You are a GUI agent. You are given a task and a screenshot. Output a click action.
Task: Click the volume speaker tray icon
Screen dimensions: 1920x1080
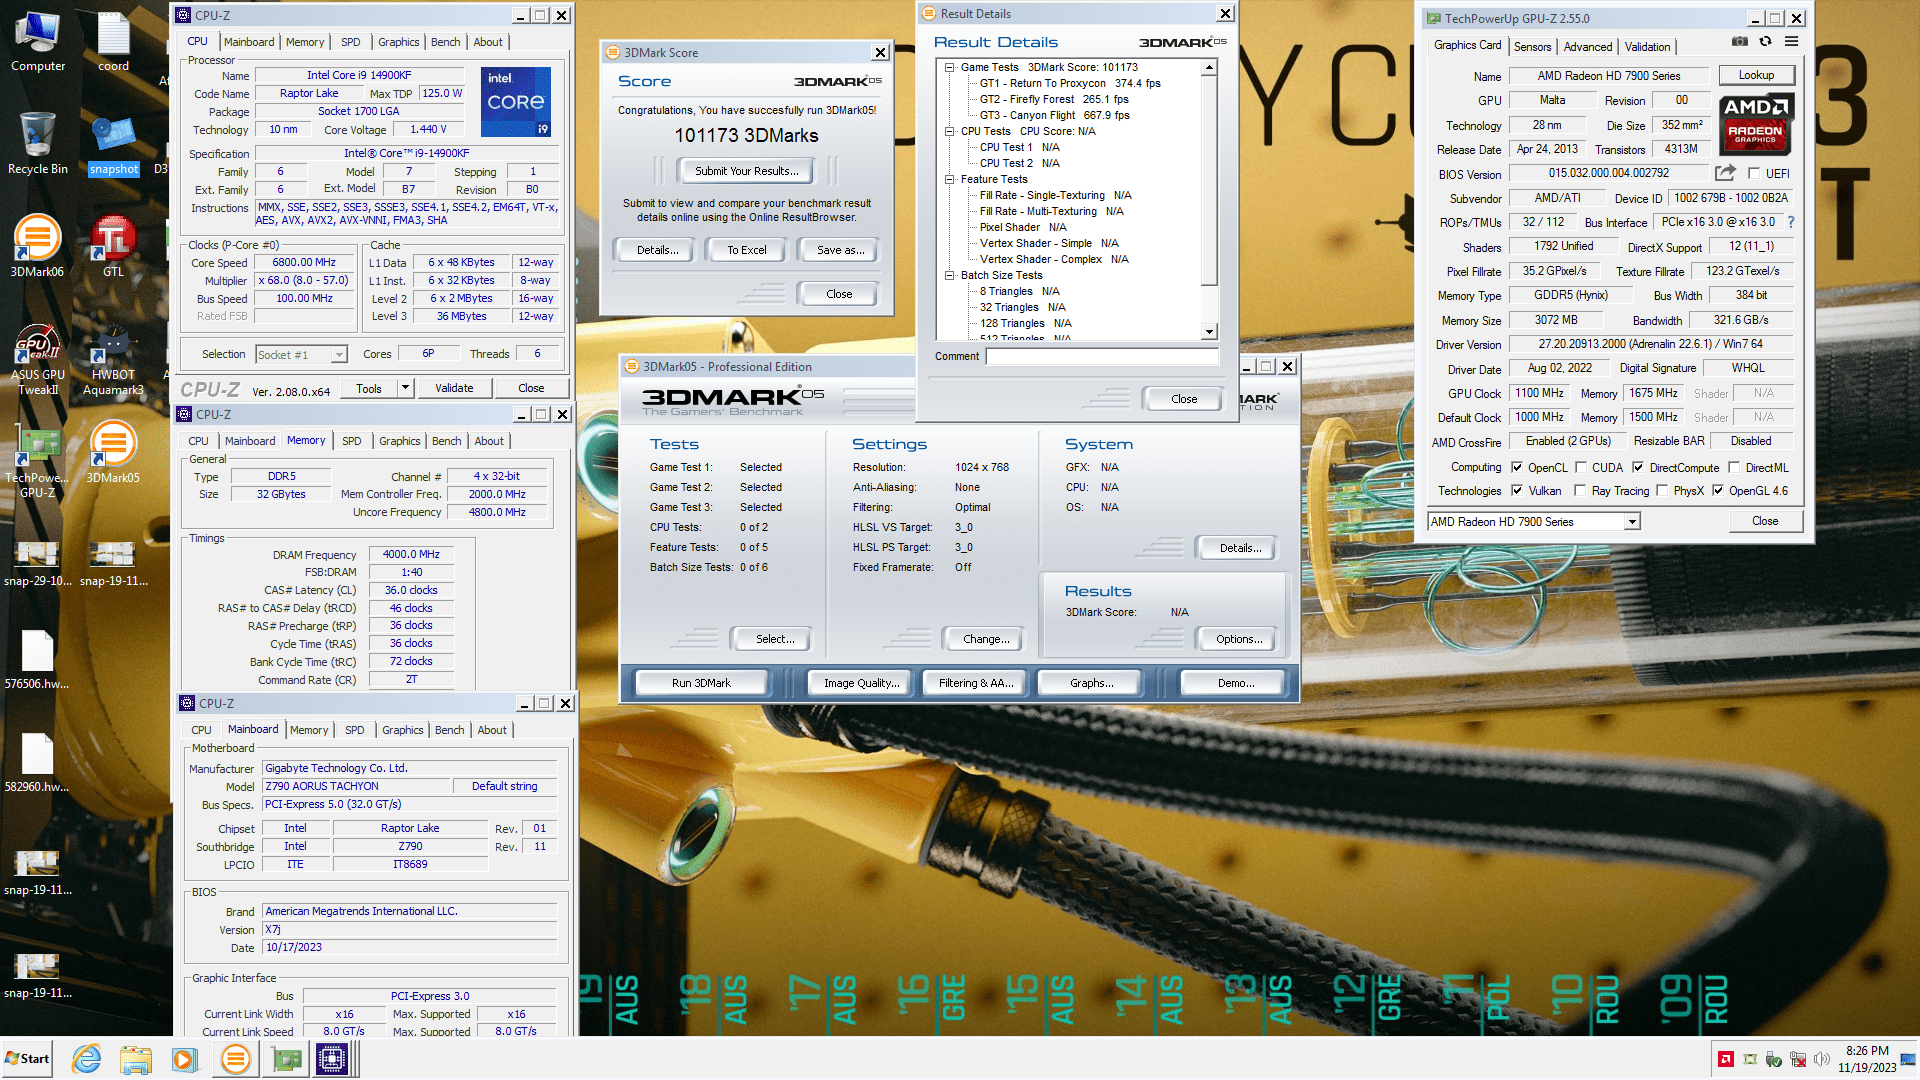point(1821,1059)
